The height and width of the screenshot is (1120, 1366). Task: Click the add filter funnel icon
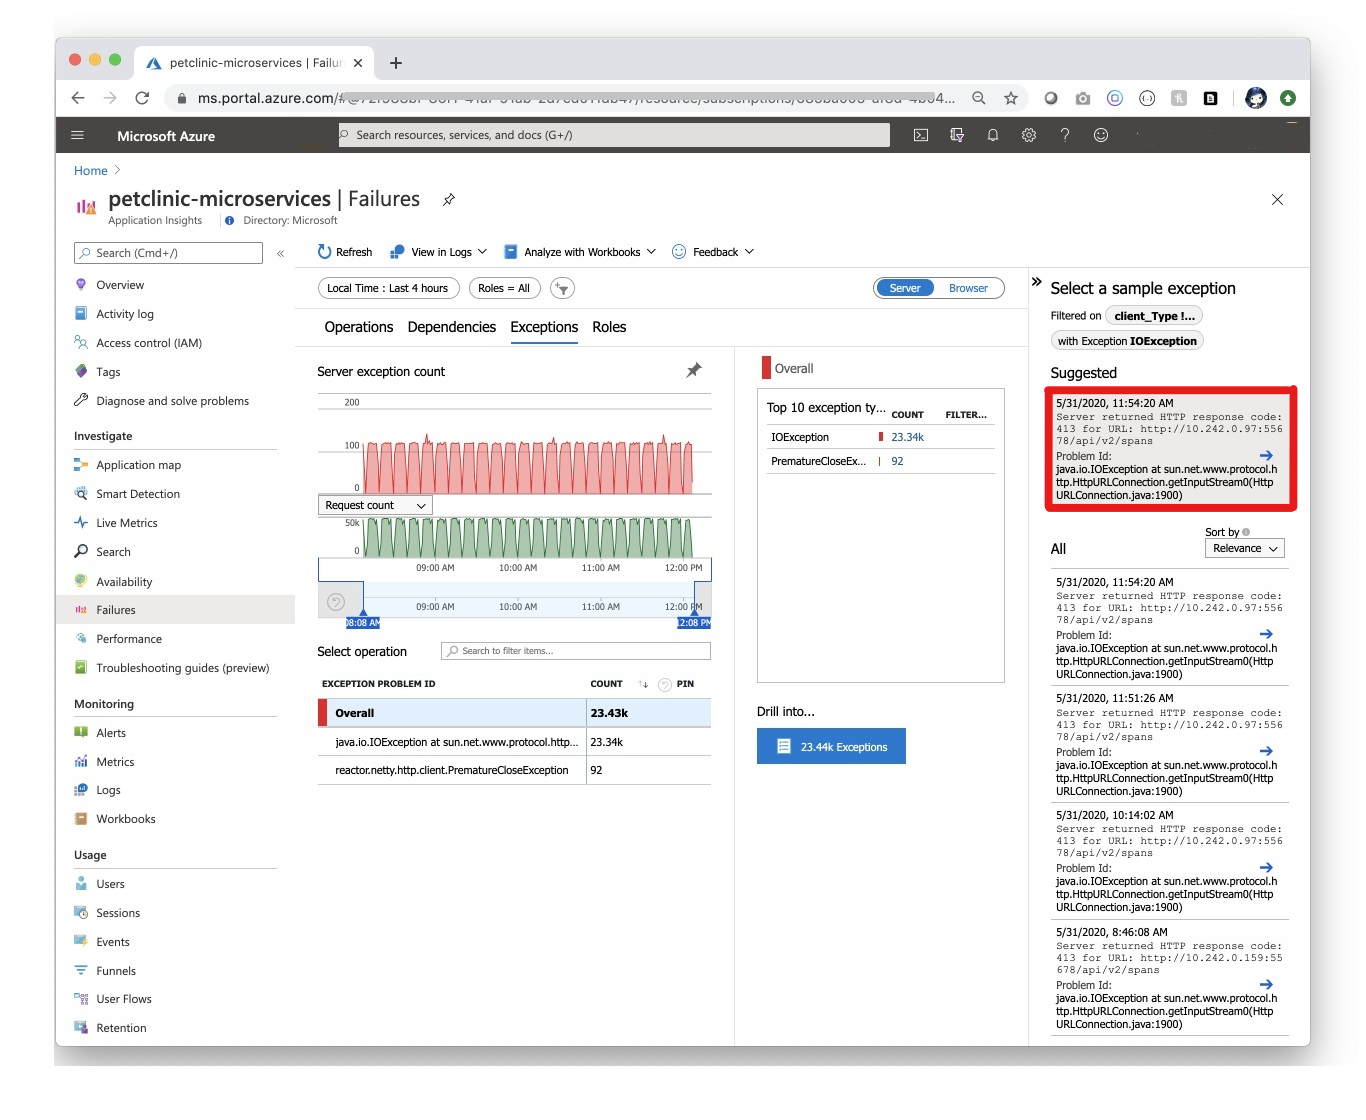pos(563,288)
